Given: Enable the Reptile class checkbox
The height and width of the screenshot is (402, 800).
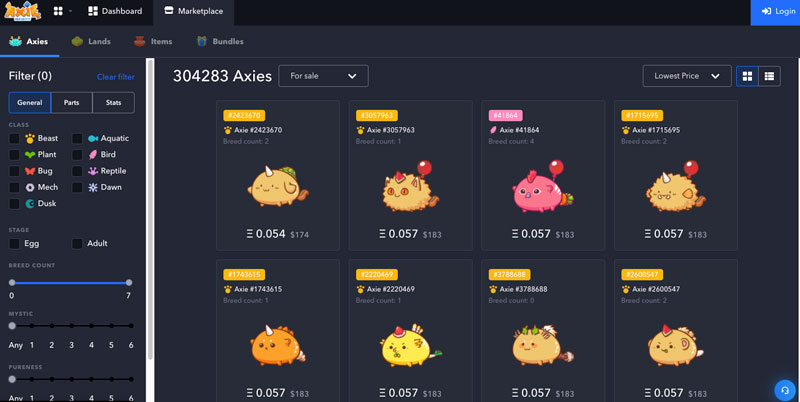Looking at the screenshot, I should click(77, 171).
